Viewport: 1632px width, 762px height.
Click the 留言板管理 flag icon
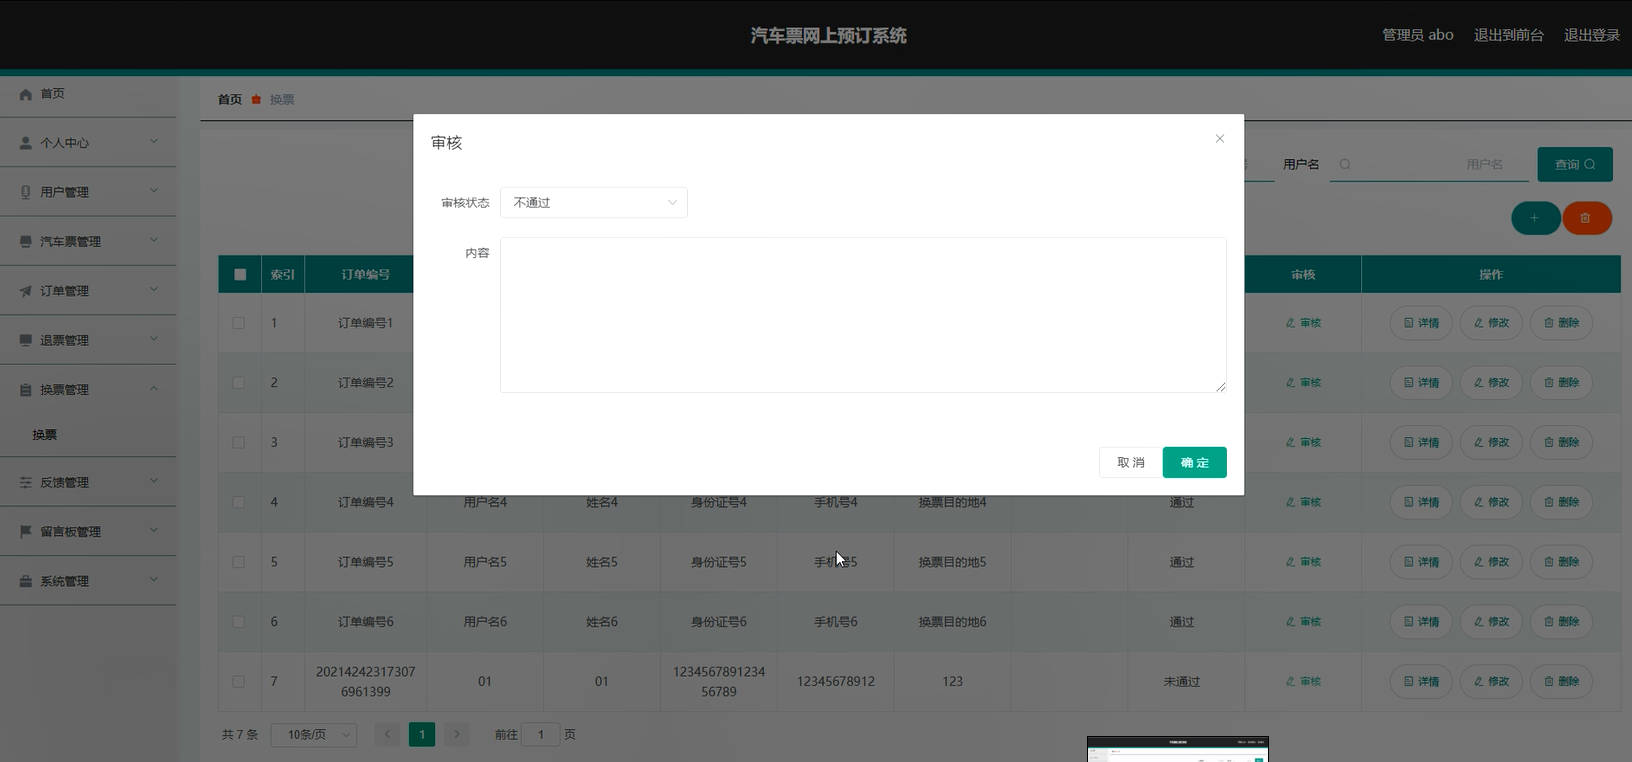(x=26, y=531)
